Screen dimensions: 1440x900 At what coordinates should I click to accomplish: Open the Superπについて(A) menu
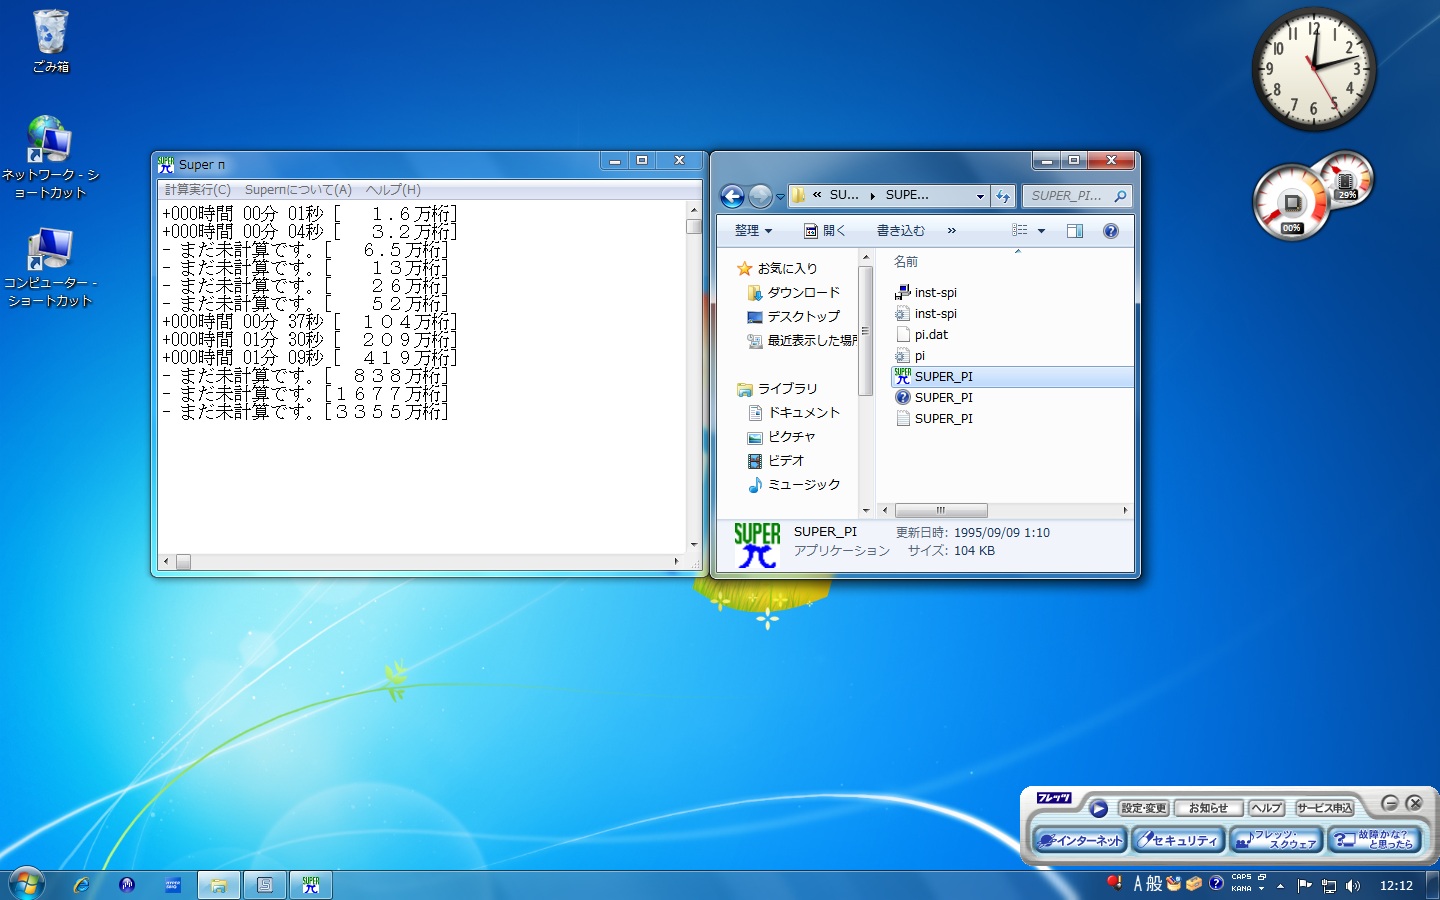298,190
